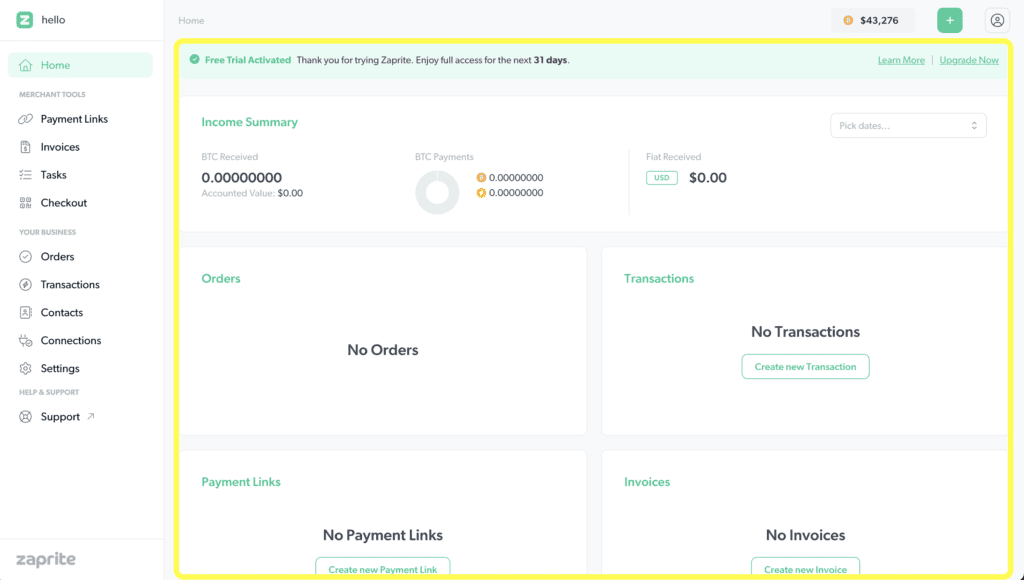Screen dimensions: 1024x580
Task: Click the $43,276 bitcoin price indicator
Action: pyautogui.click(x=872, y=20)
